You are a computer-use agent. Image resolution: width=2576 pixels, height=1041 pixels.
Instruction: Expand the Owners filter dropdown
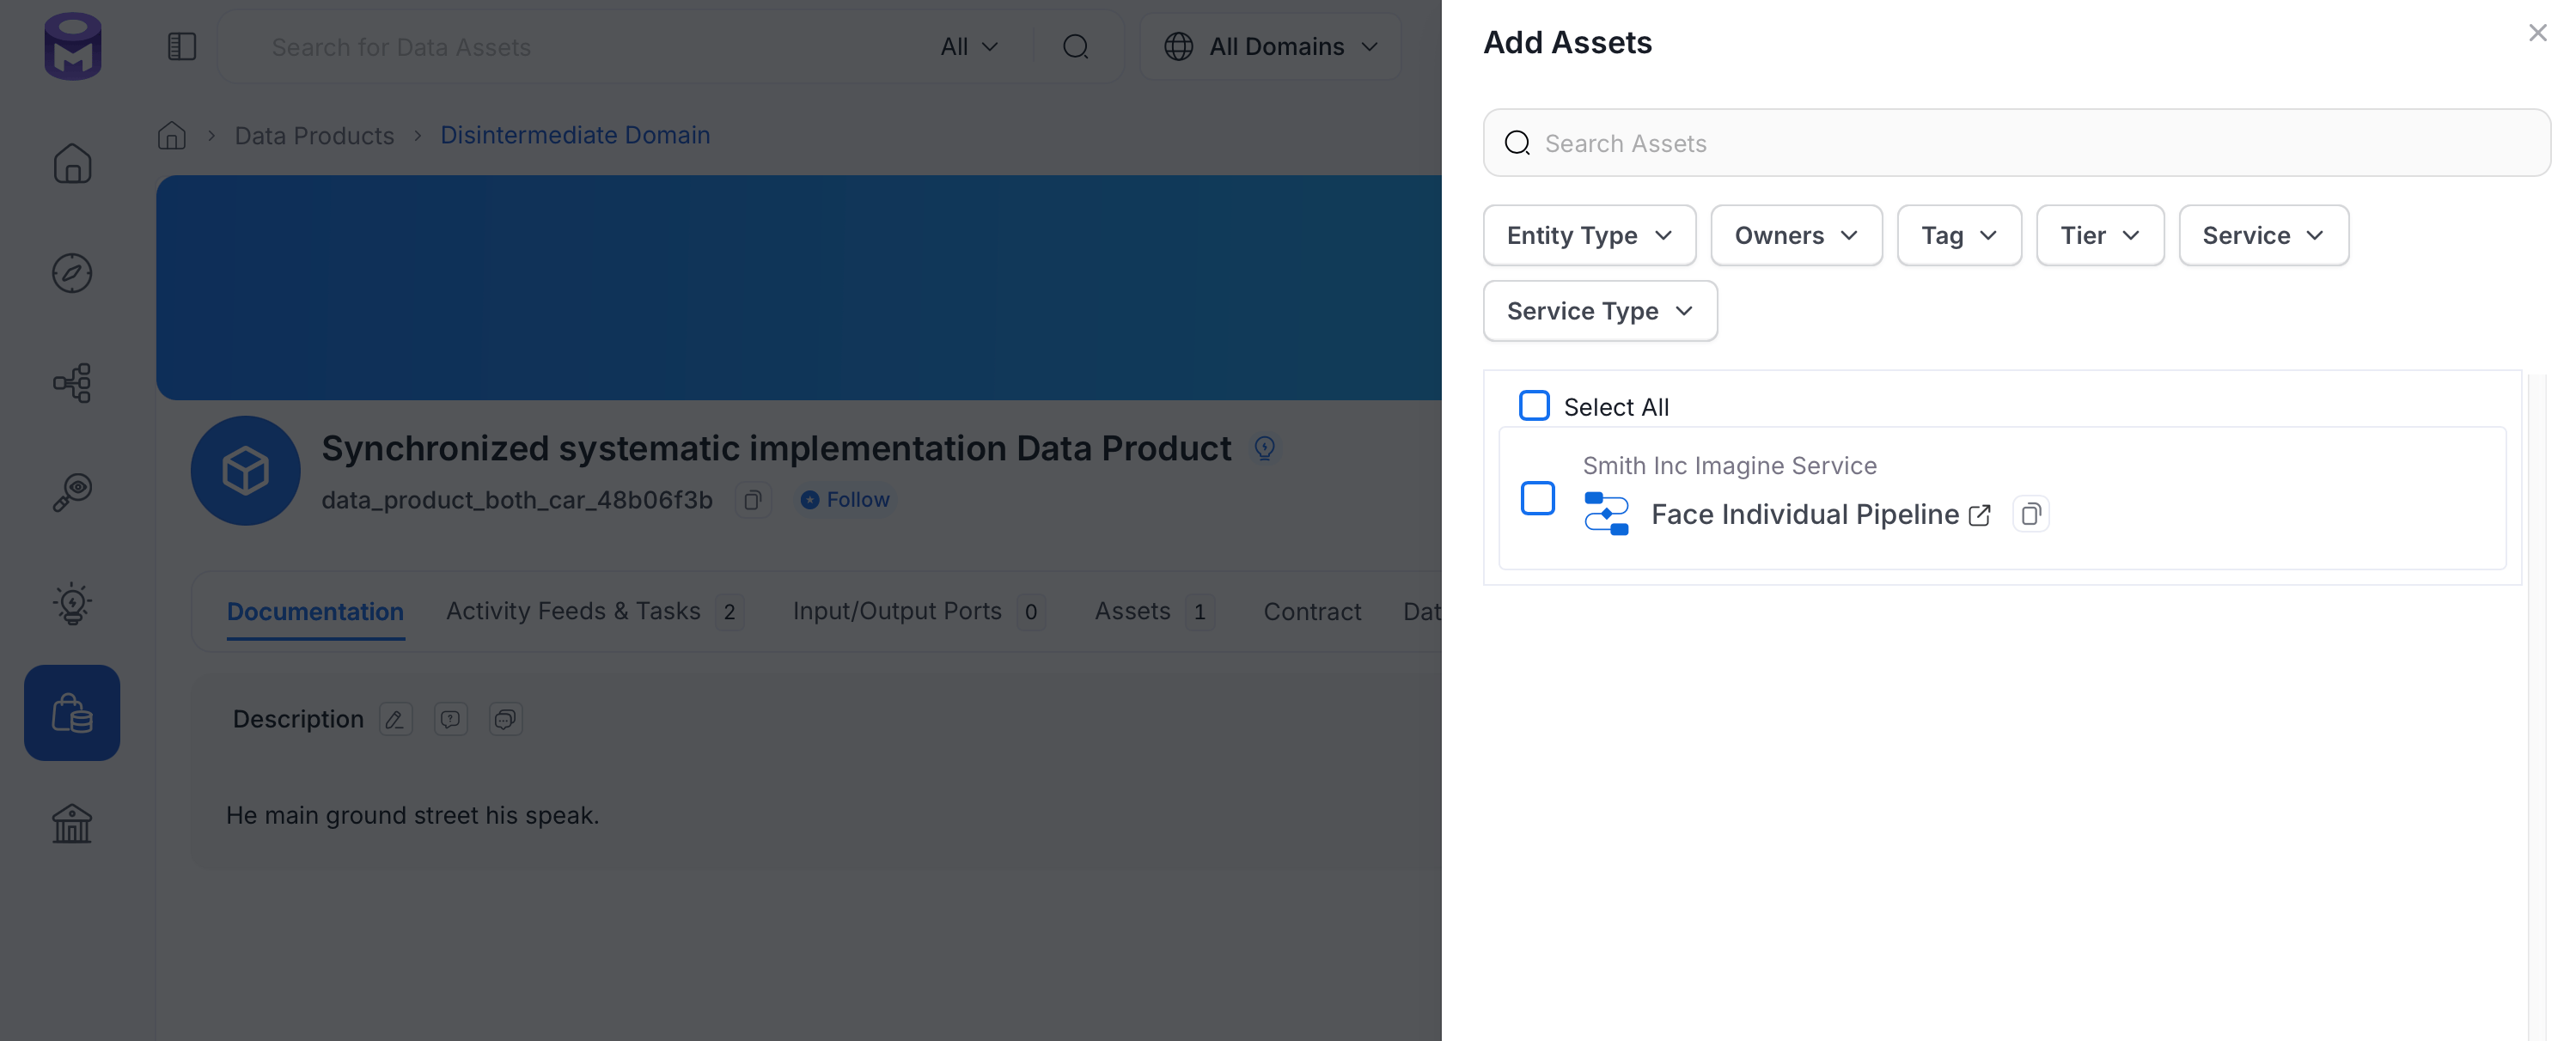(1796, 235)
